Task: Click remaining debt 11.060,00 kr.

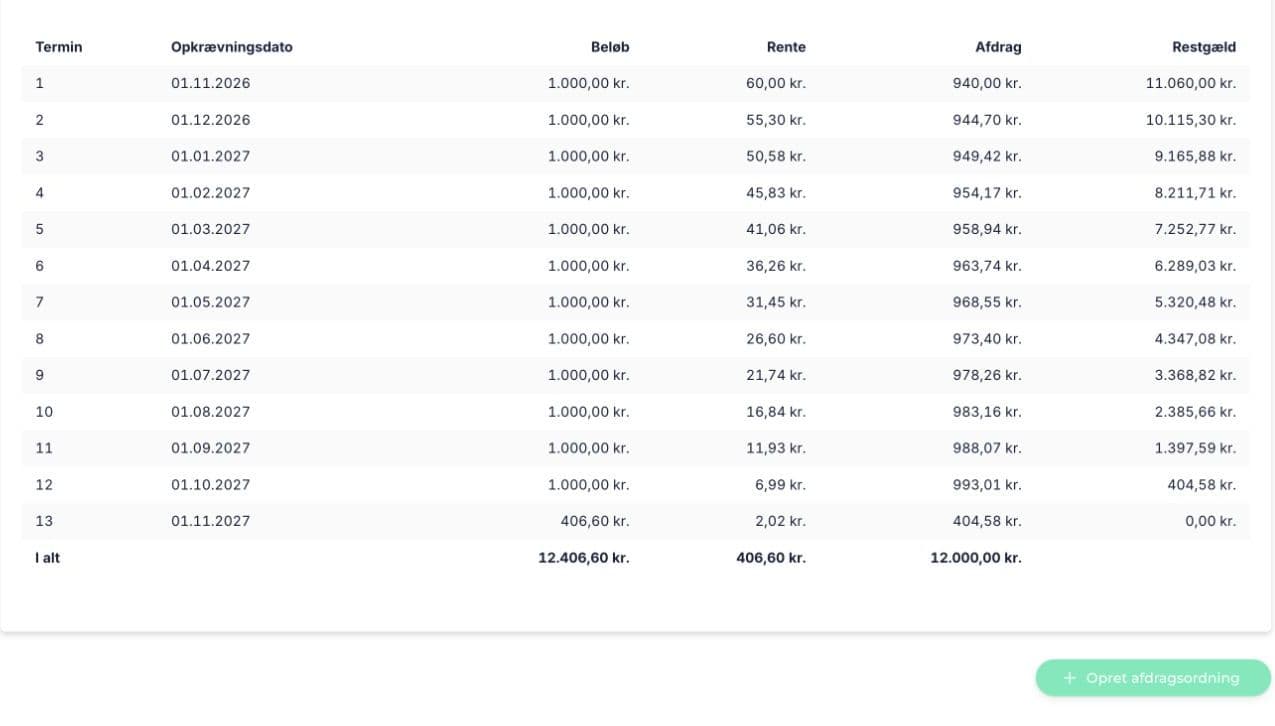Action: tap(1191, 83)
